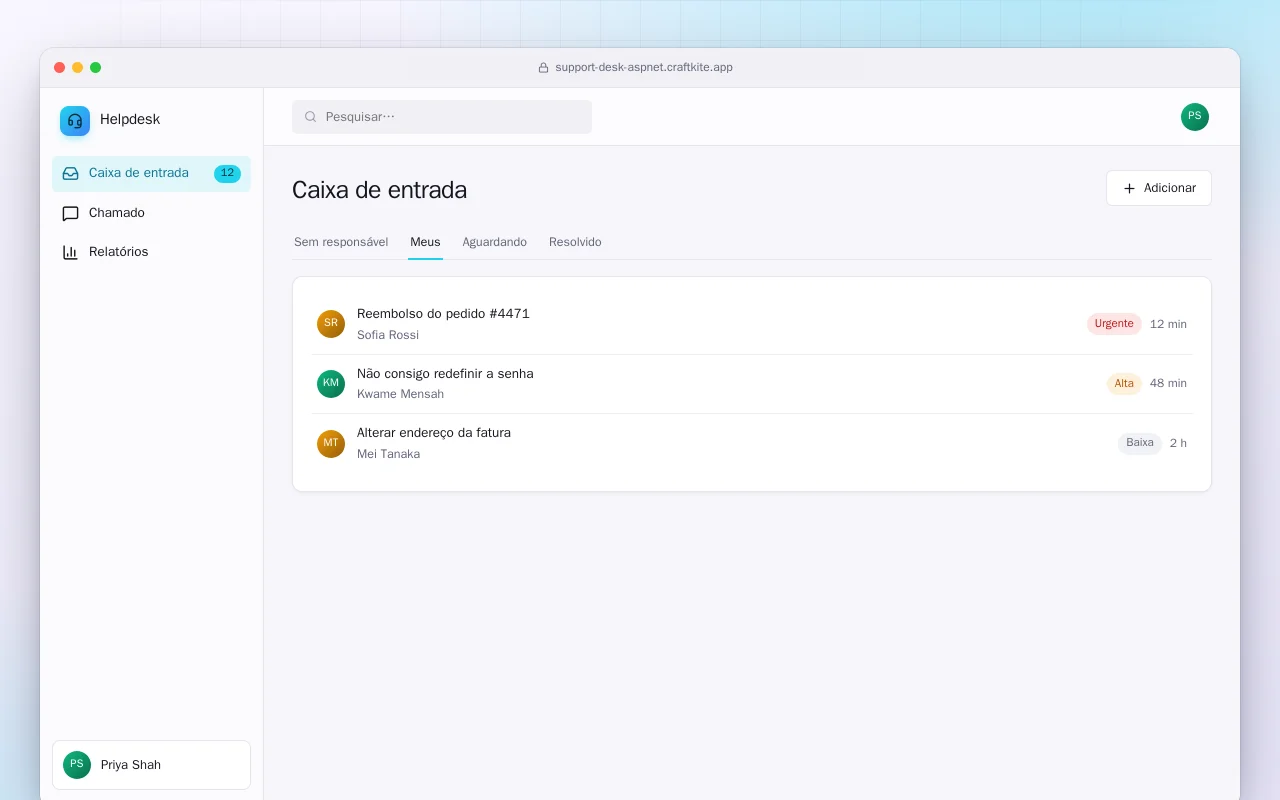This screenshot has width=1280, height=800.
Task: Click the PS avatar next to Priya Shah
Action: 77,765
